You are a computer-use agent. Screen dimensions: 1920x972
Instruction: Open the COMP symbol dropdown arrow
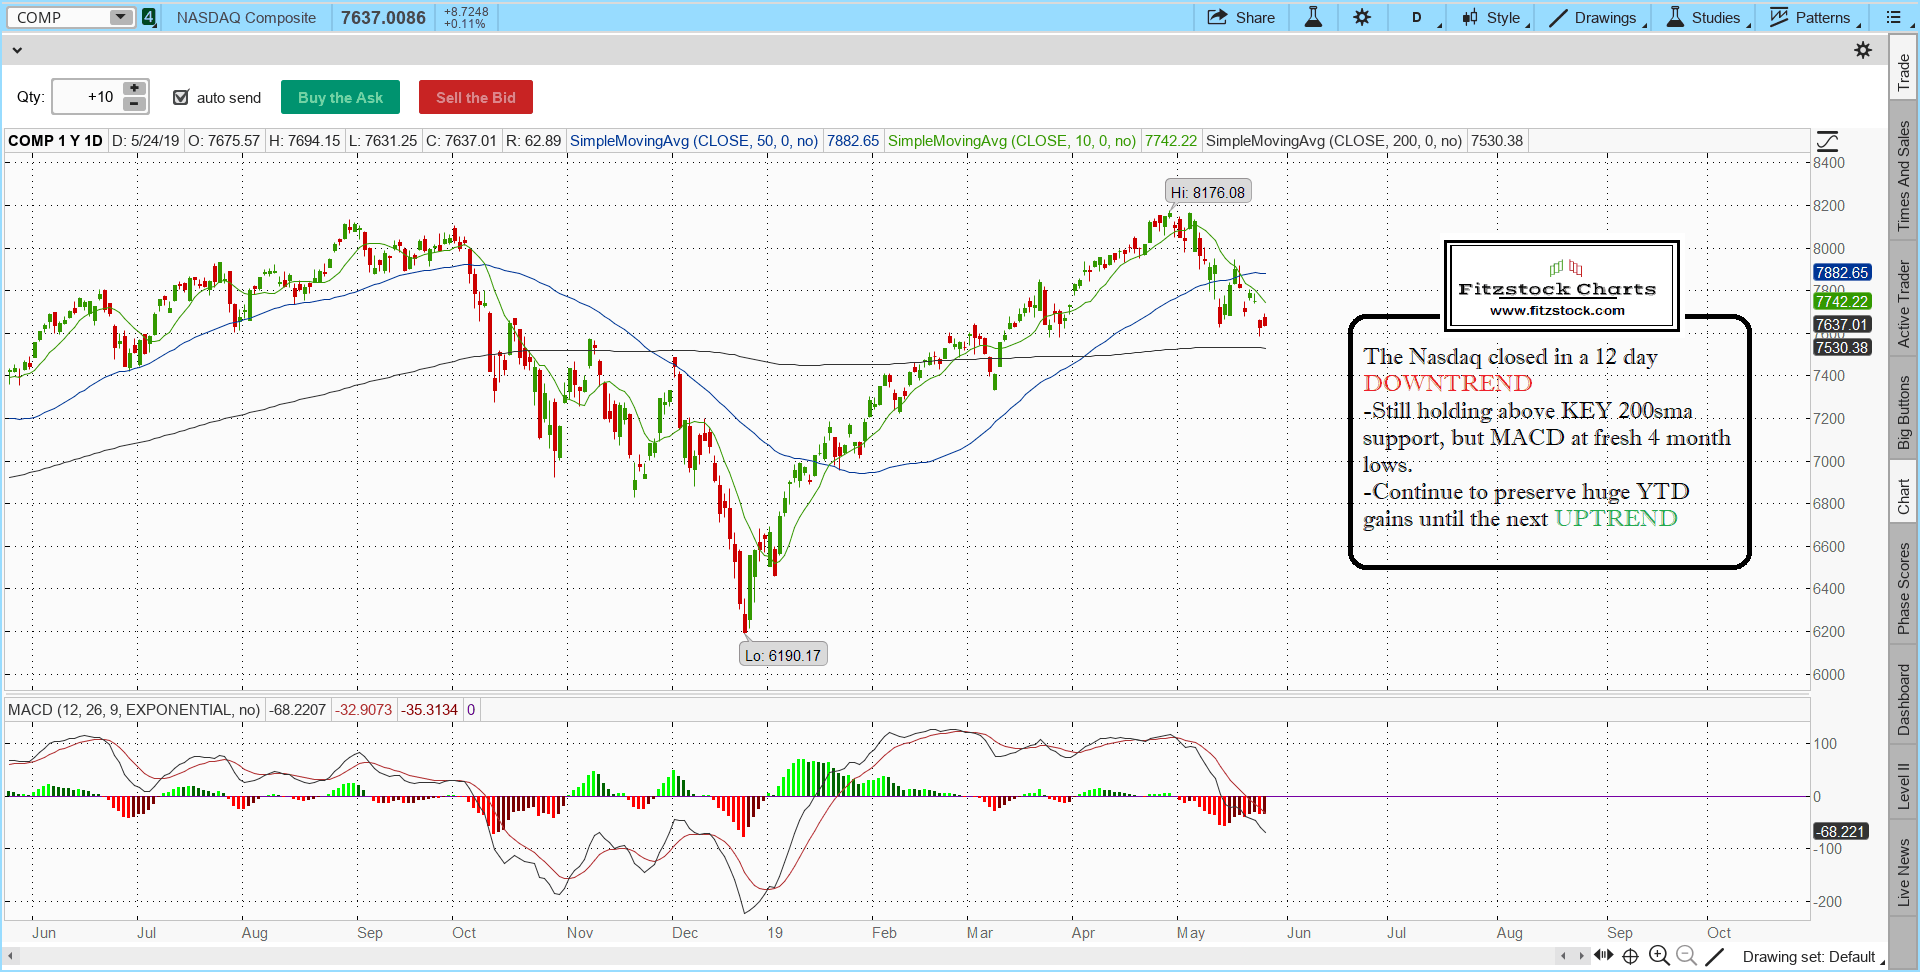(120, 17)
